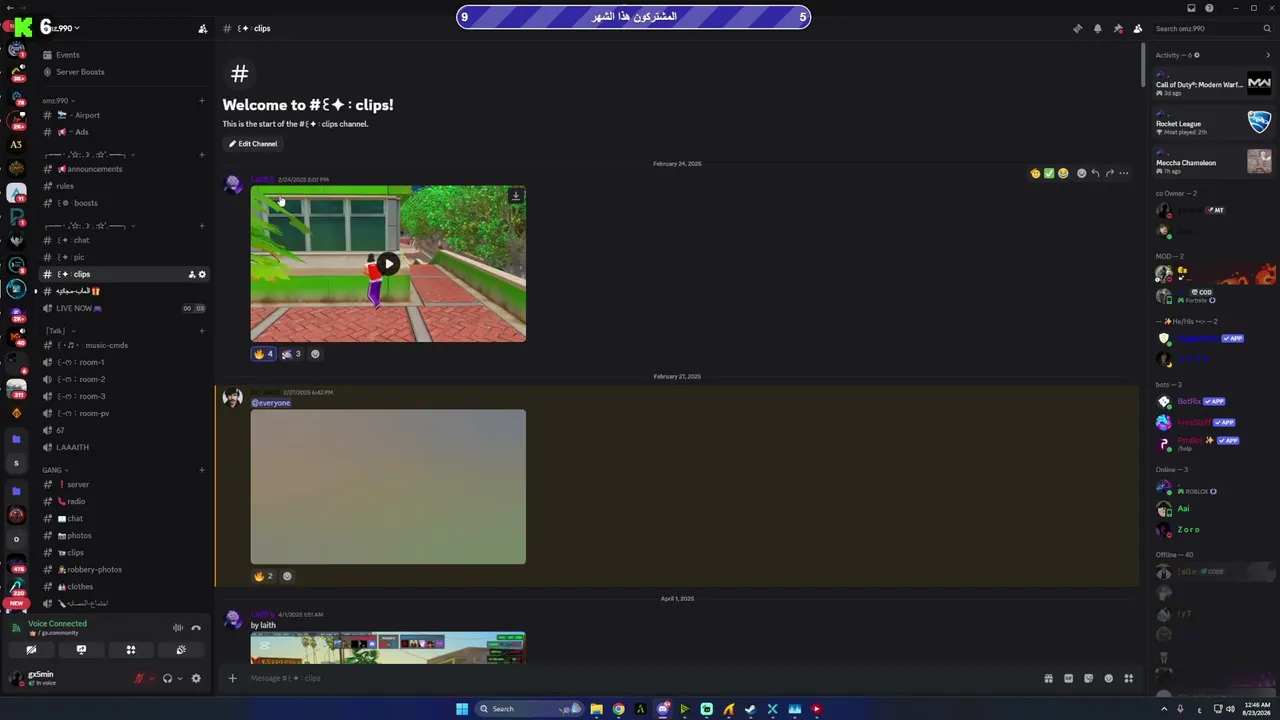Toggle the fire reaction with count 4
Image resolution: width=1280 pixels, height=720 pixels.
pos(263,354)
